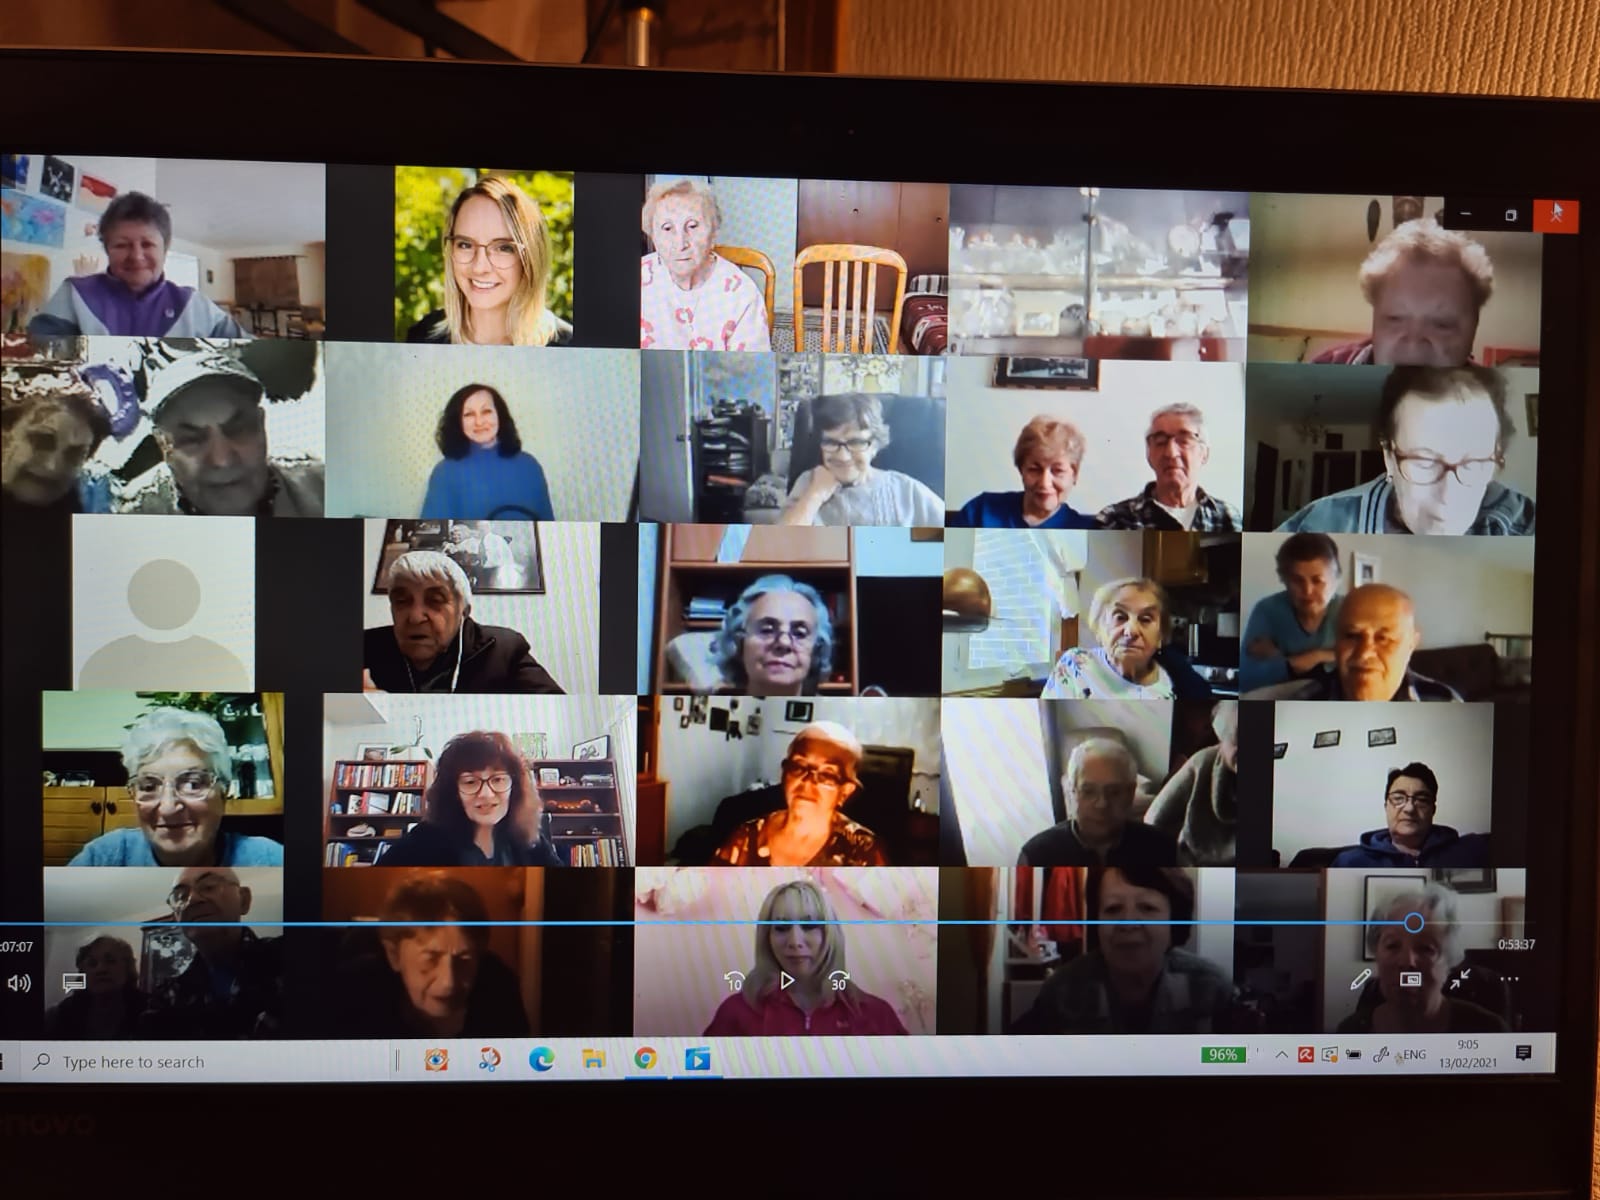Switch to Google Chrome in the taskbar
The image size is (1600, 1200).
click(x=646, y=1058)
